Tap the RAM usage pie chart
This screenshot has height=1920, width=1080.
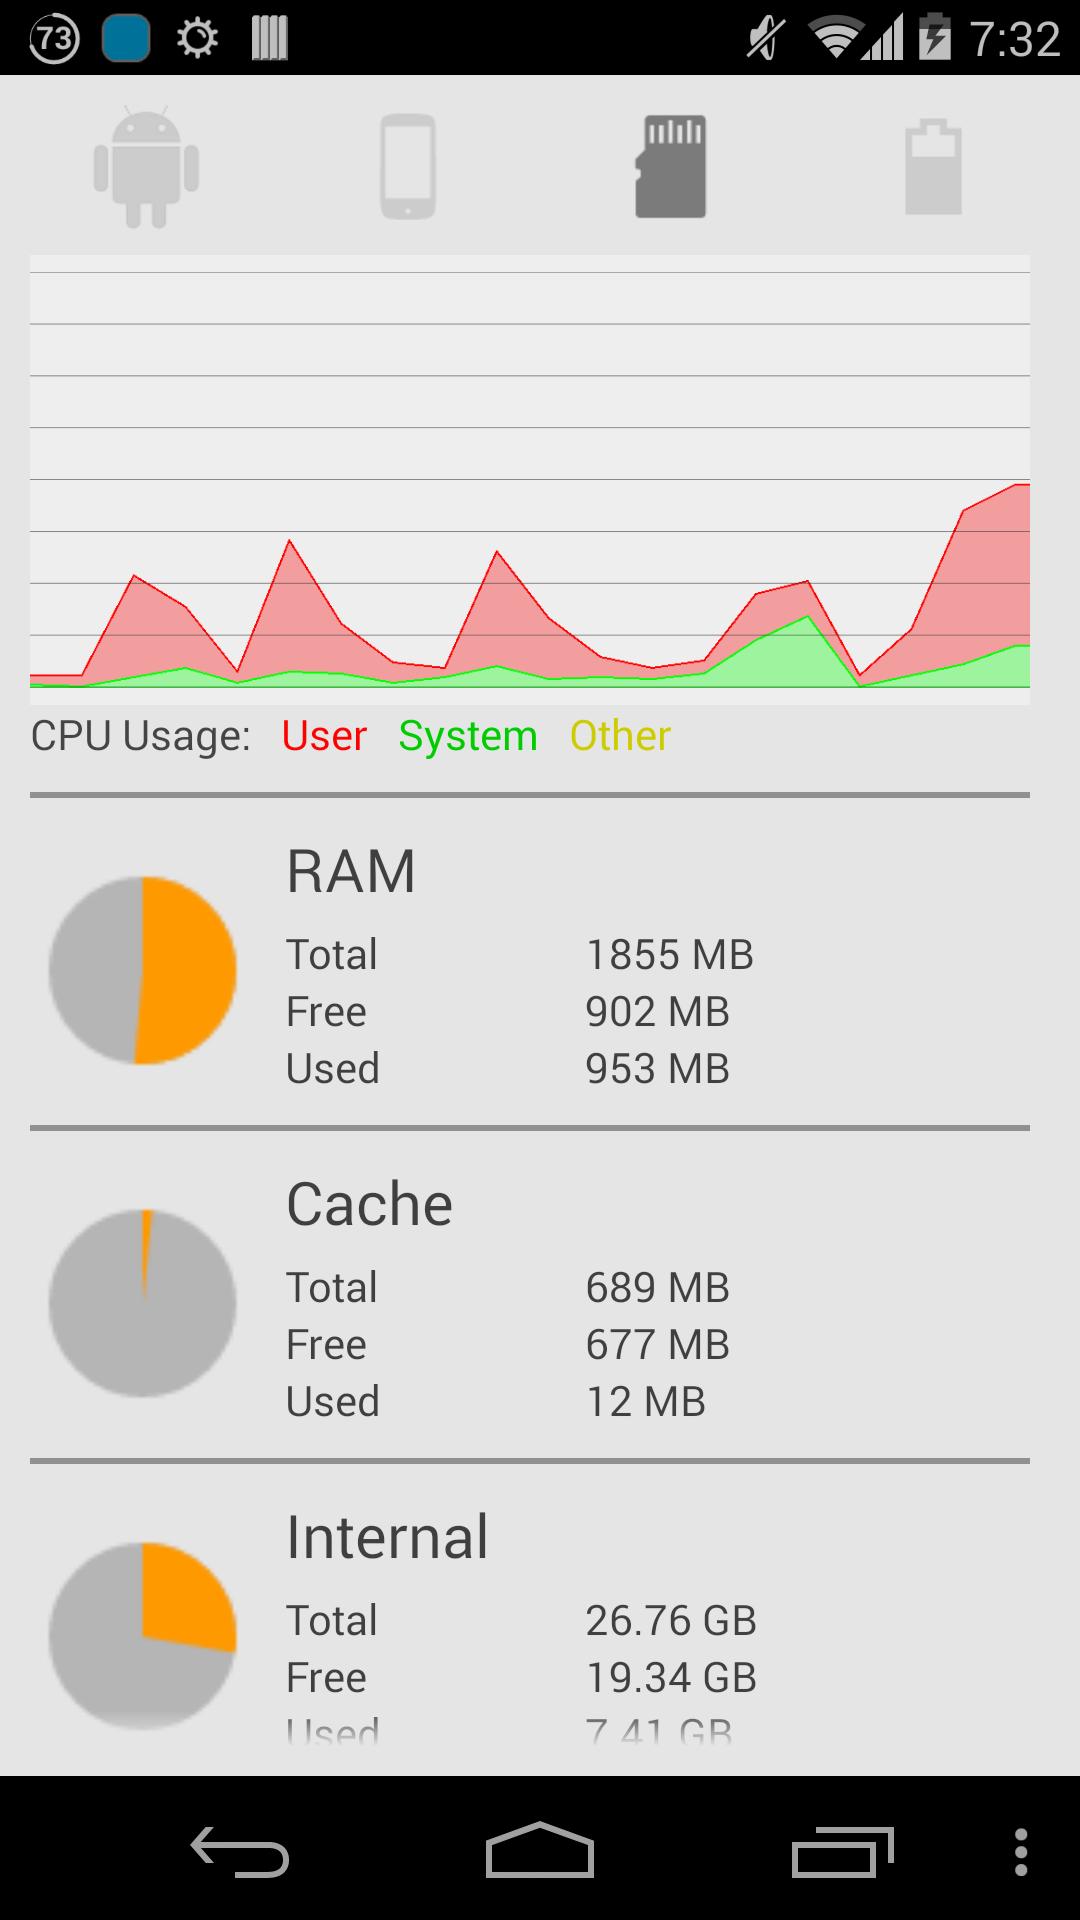[143, 970]
